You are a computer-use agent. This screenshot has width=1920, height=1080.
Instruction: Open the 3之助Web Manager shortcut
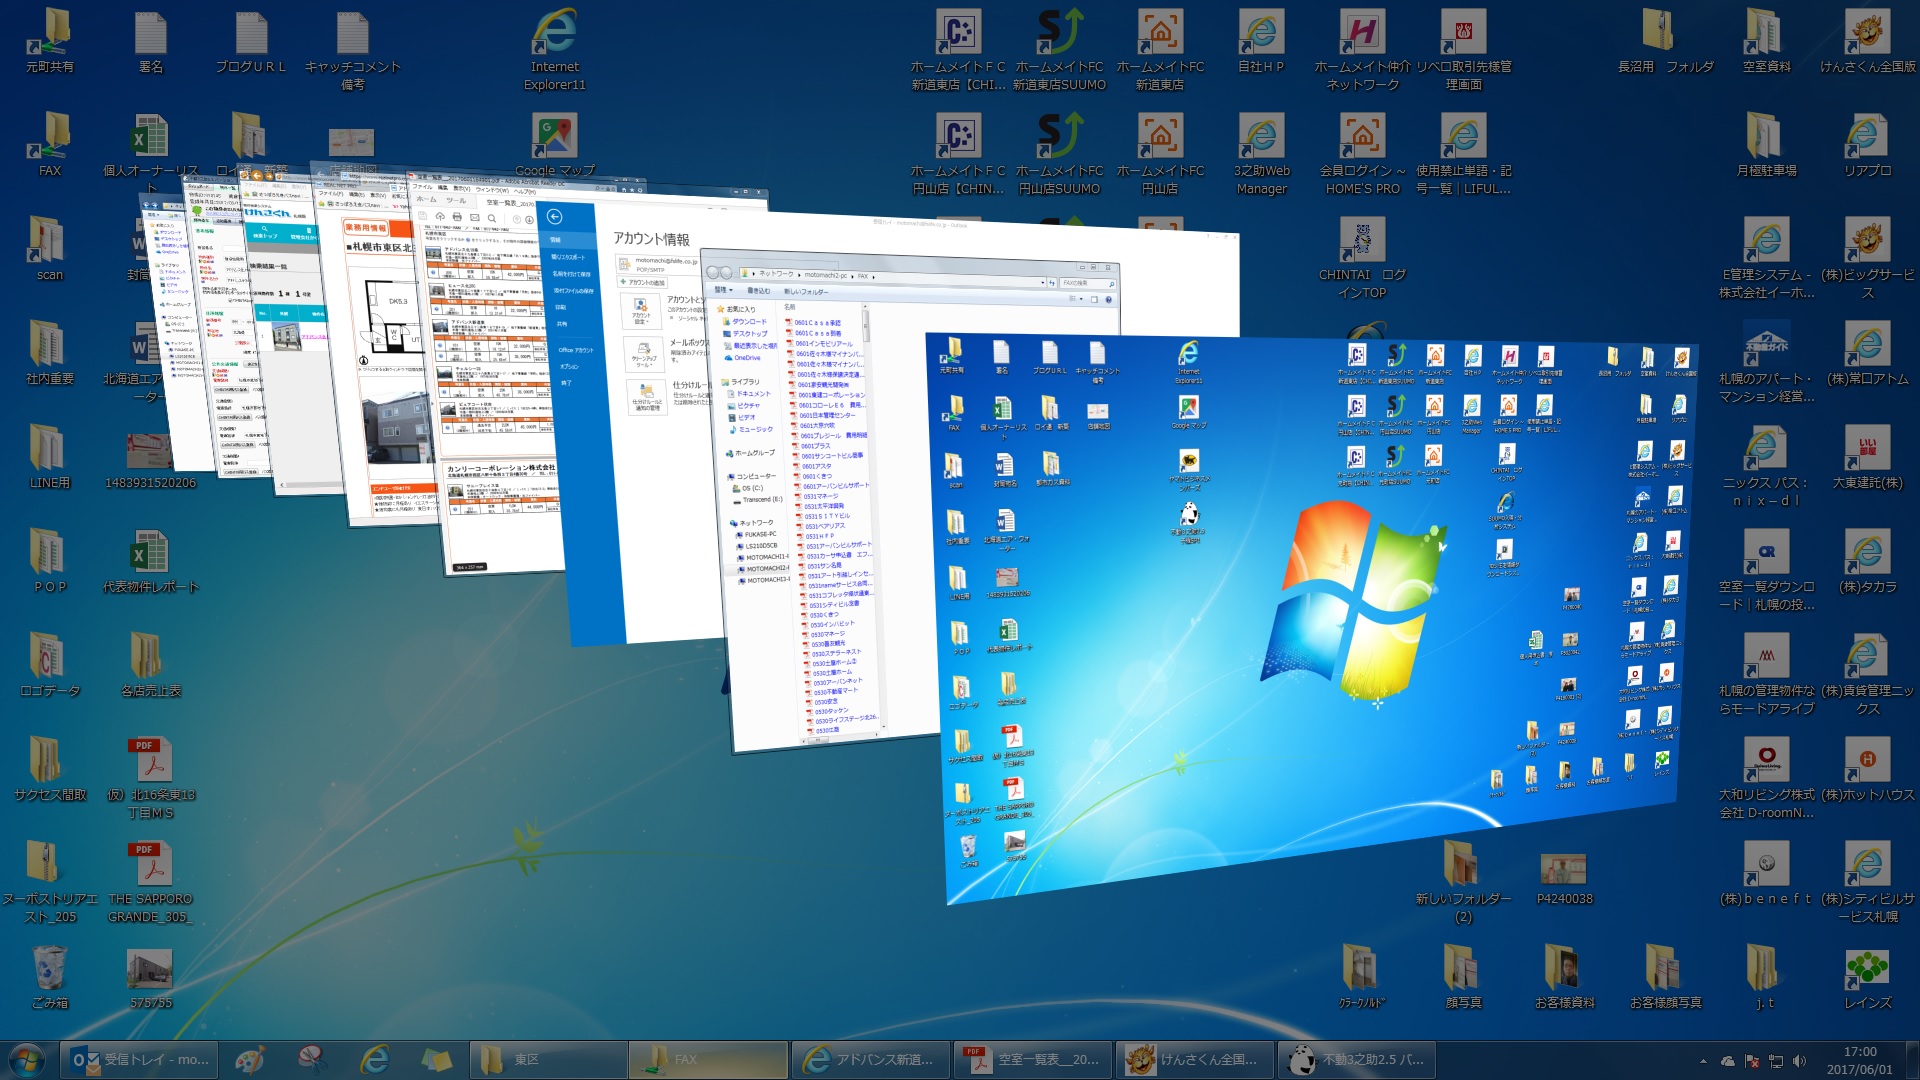click(x=1261, y=154)
